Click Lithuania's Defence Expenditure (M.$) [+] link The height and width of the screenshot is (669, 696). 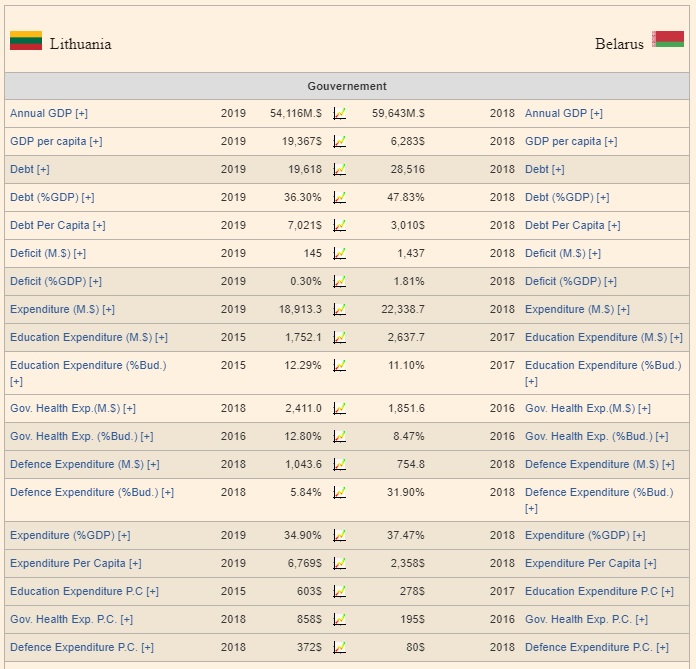[85, 464]
